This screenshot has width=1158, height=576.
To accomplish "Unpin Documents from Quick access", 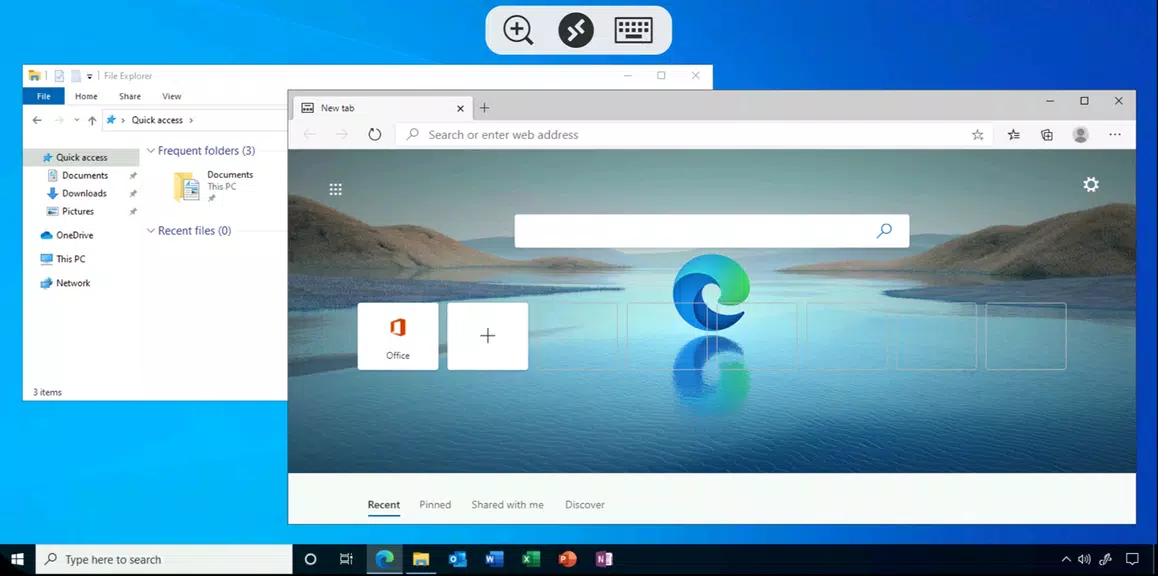I will 132,175.
